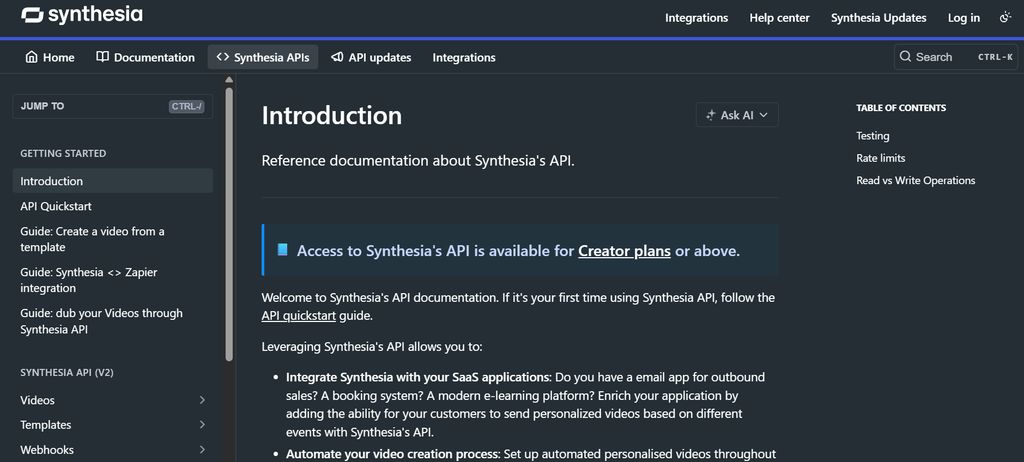Click the Introduction page heading
The width and height of the screenshot is (1024, 462).
[332, 115]
